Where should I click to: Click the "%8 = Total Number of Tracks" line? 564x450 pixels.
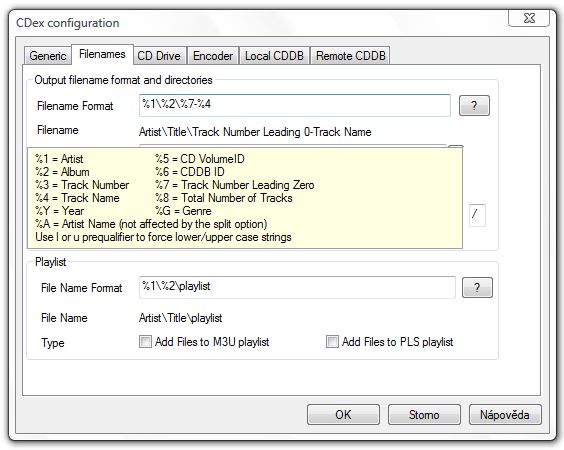pos(224,198)
